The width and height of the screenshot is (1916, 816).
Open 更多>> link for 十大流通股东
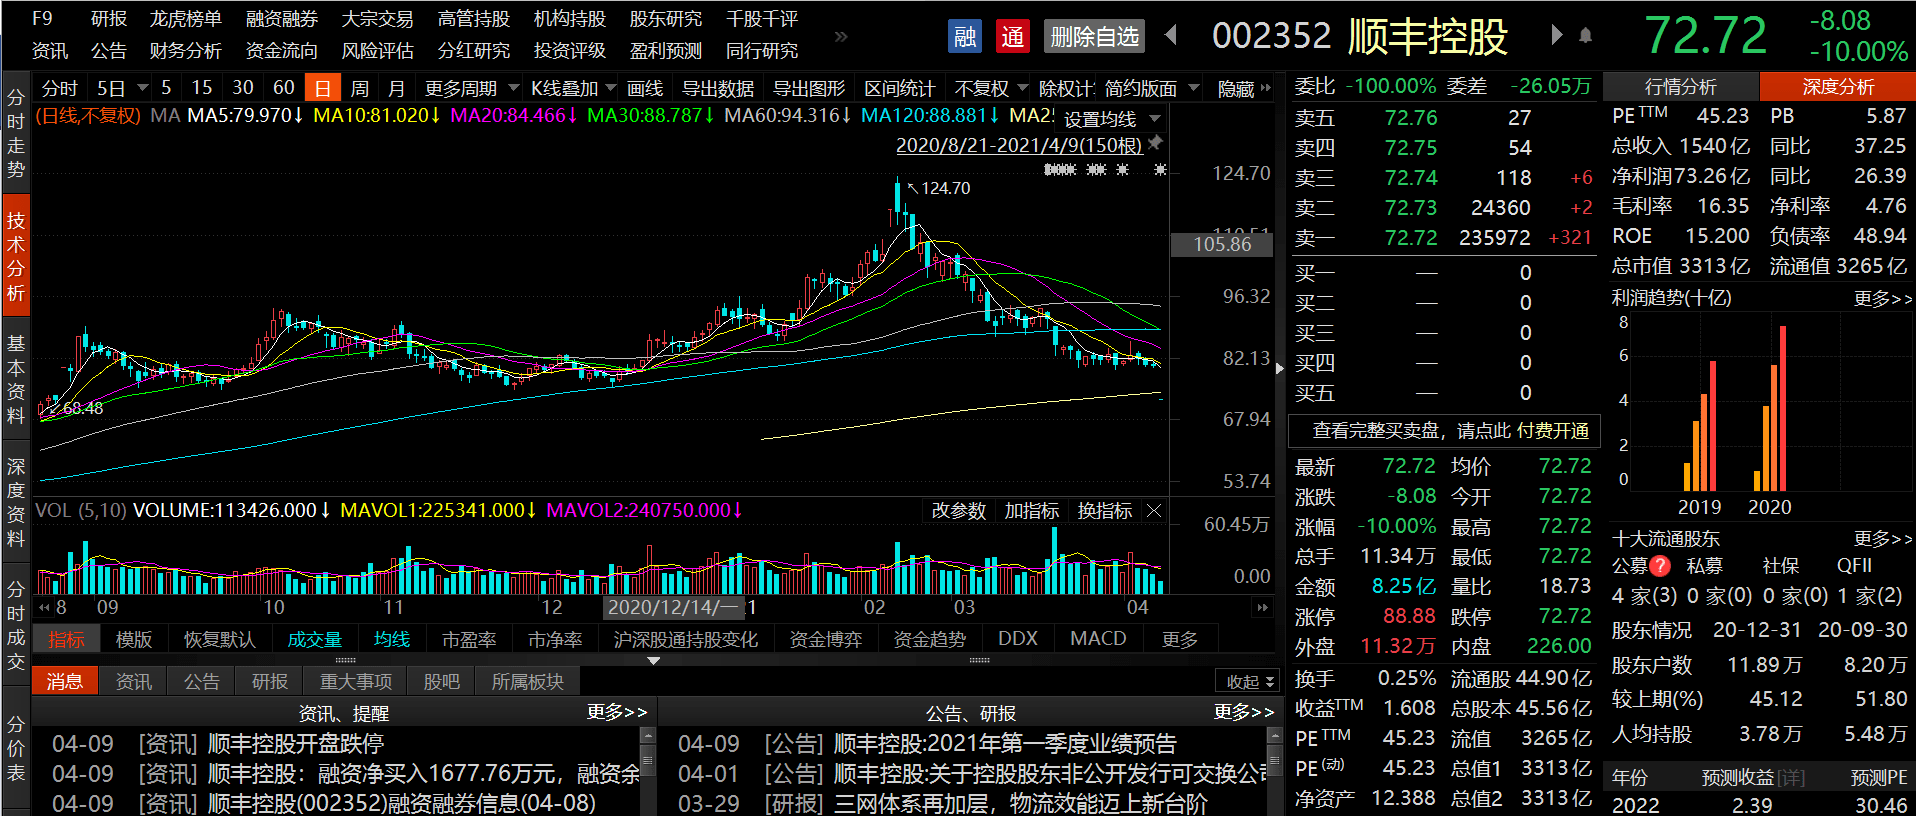click(1882, 539)
